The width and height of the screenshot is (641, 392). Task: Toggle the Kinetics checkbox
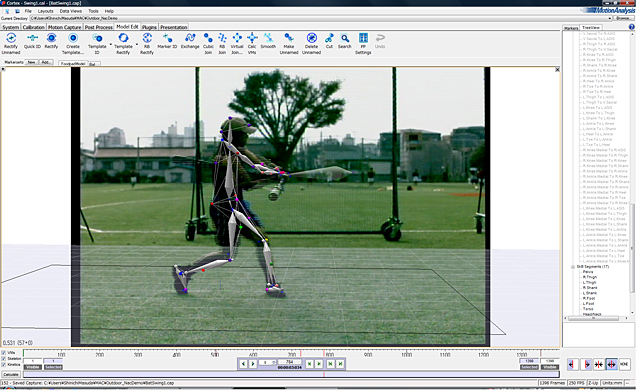coord(4,365)
